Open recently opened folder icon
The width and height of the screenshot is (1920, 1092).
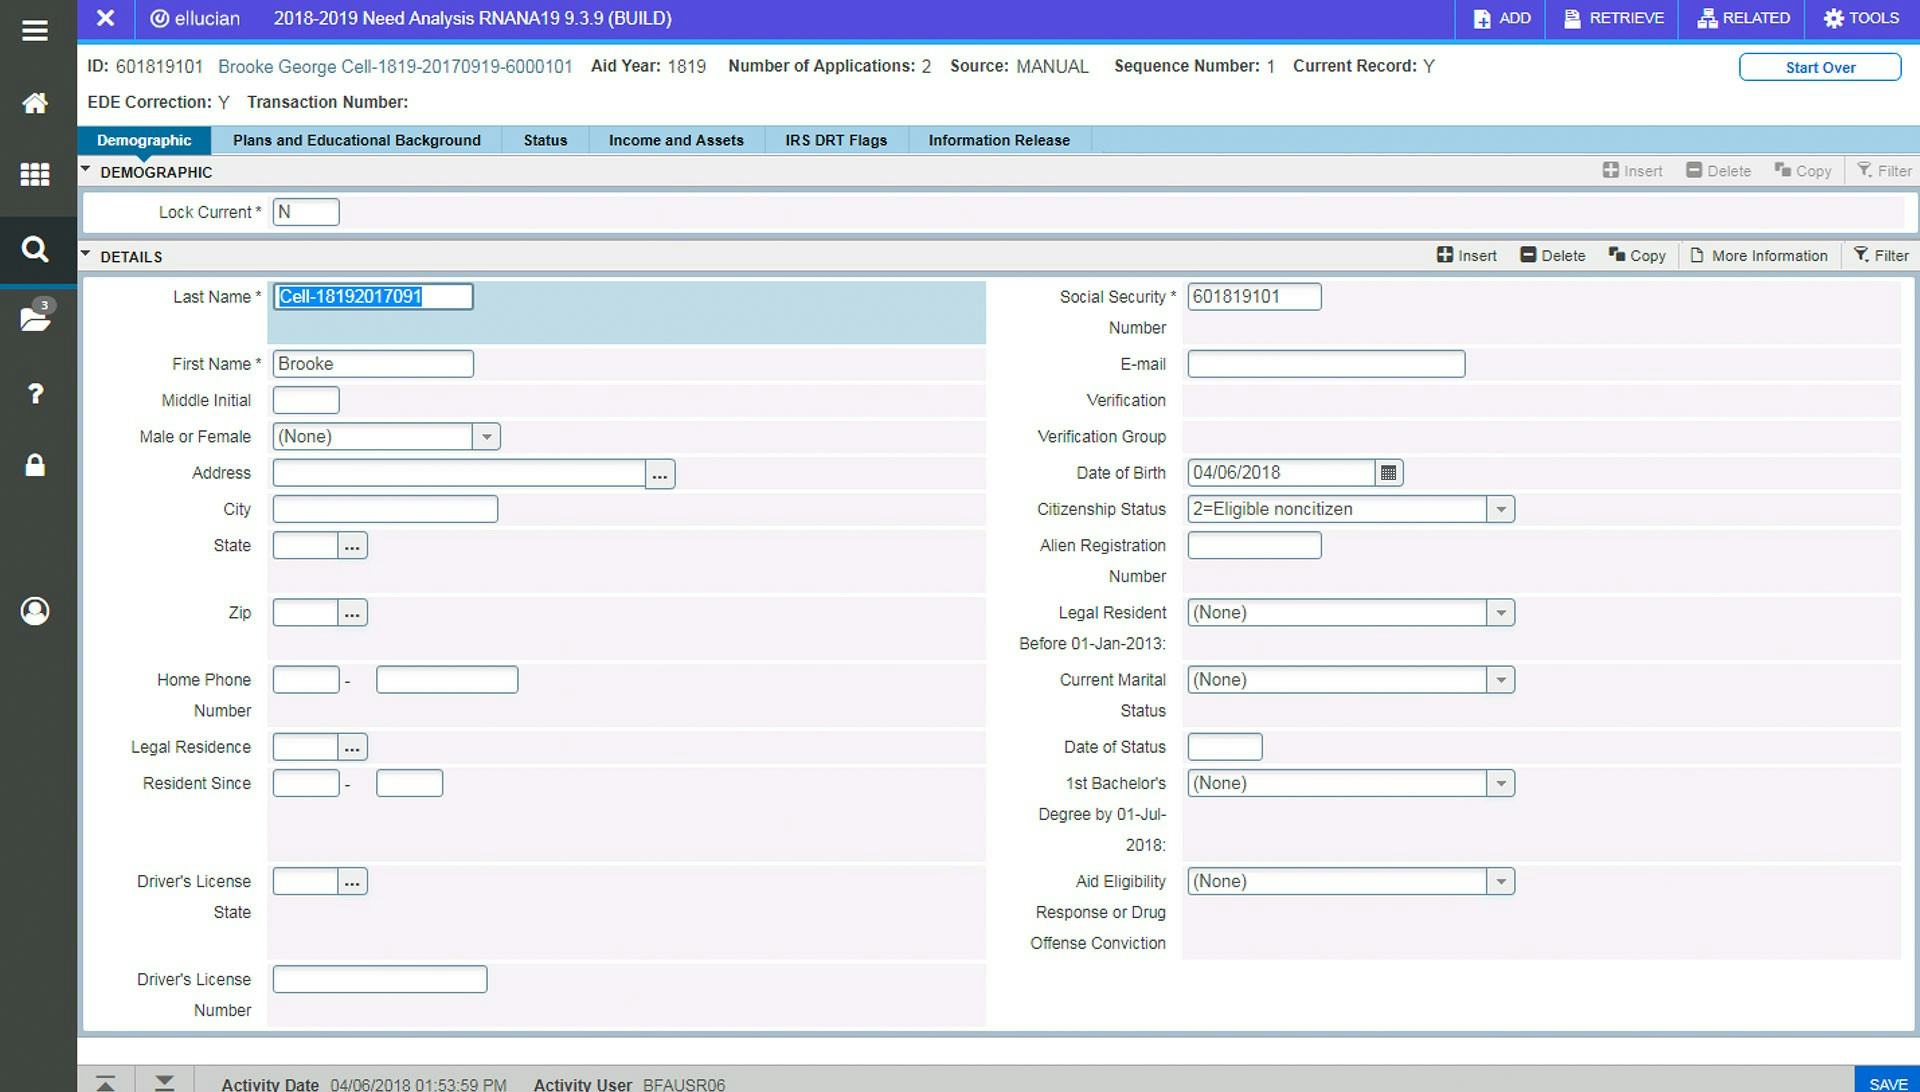35,319
